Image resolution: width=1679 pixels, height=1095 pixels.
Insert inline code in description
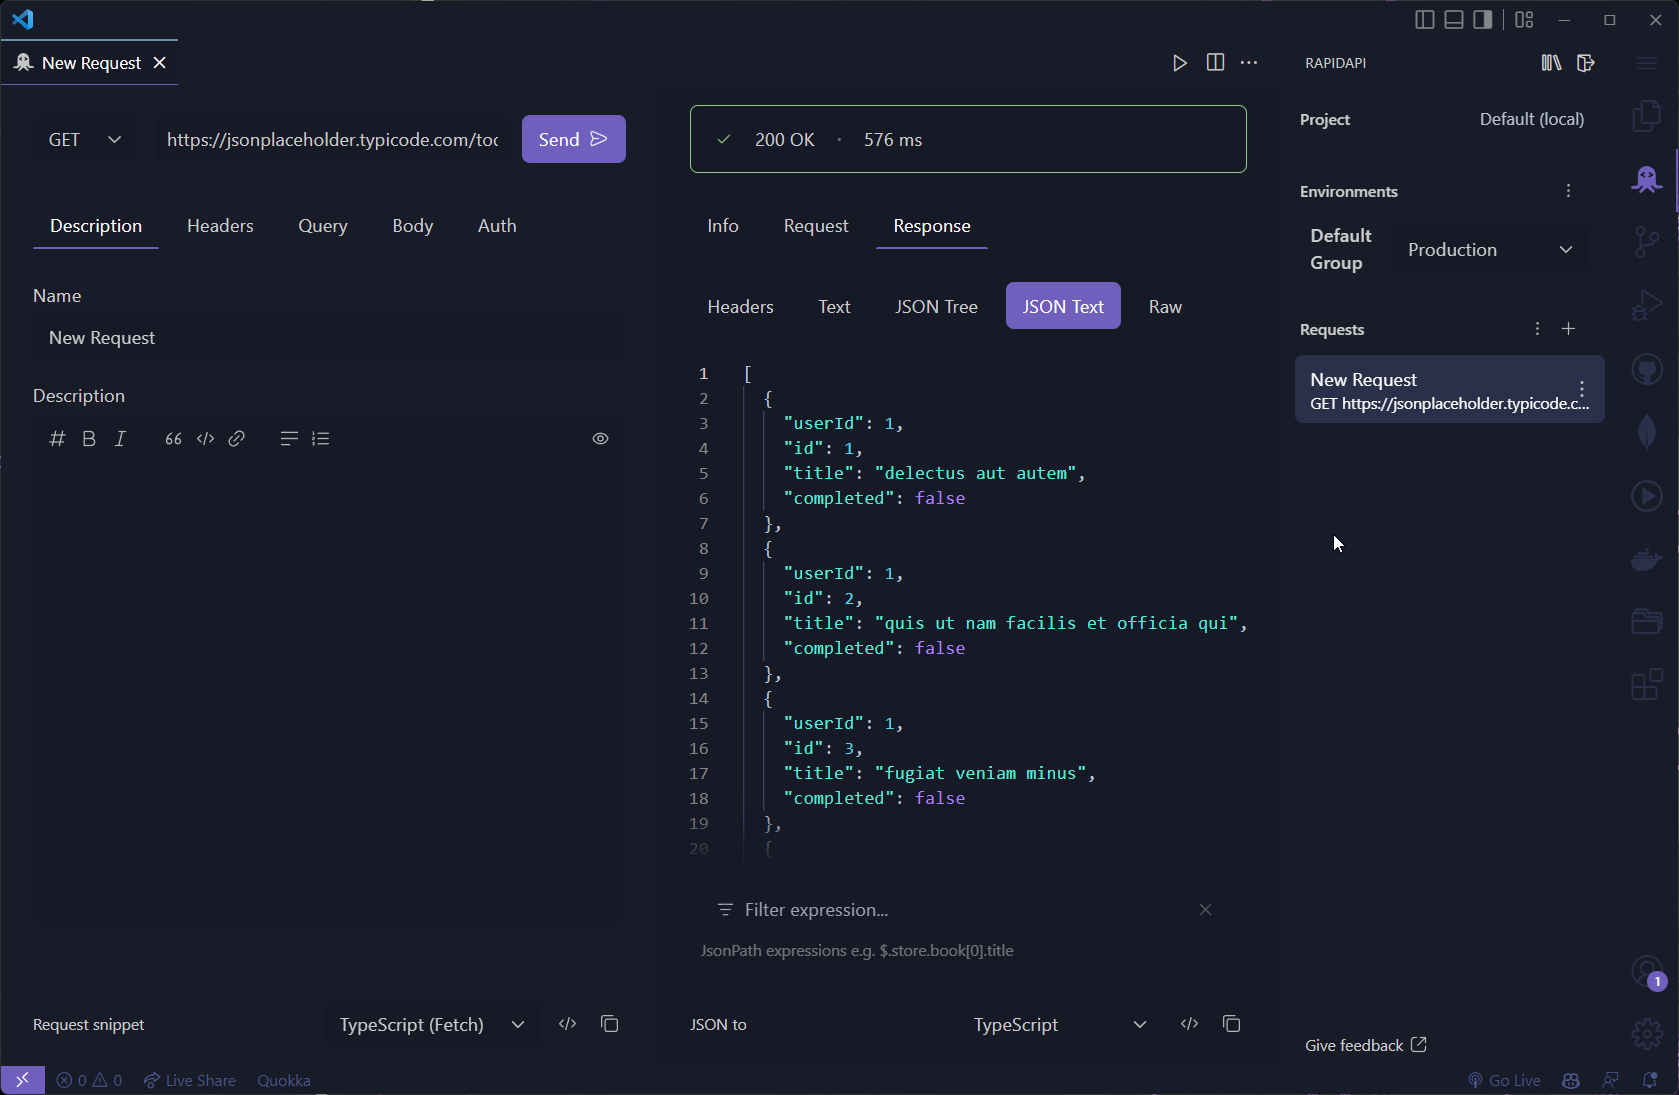tap(205, 439)
